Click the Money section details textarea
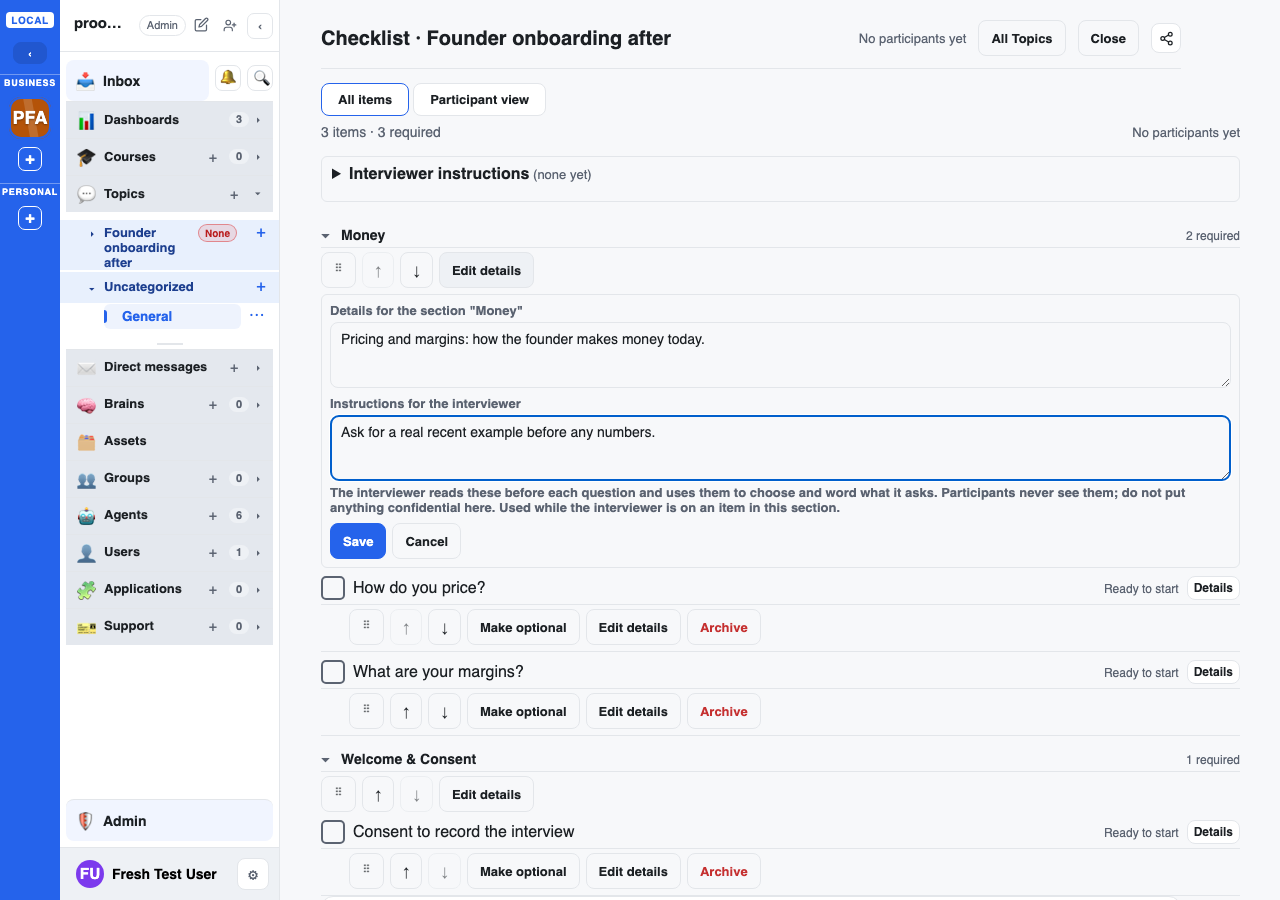Screen dimensions: 1280x900 (780, 355)
